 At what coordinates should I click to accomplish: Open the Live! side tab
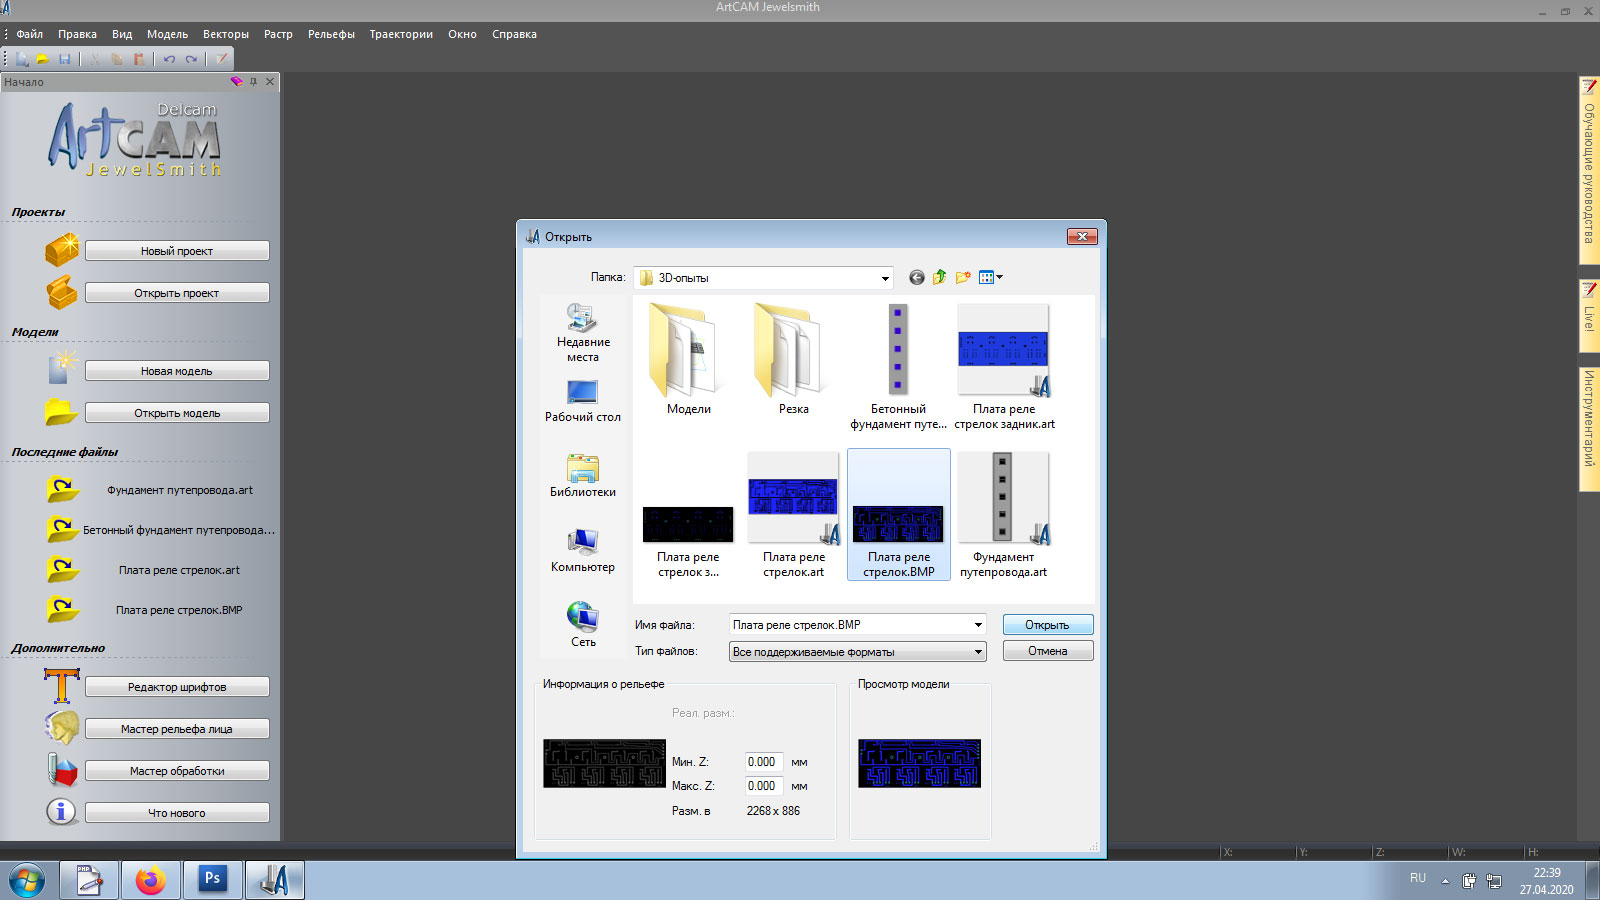1589,315
